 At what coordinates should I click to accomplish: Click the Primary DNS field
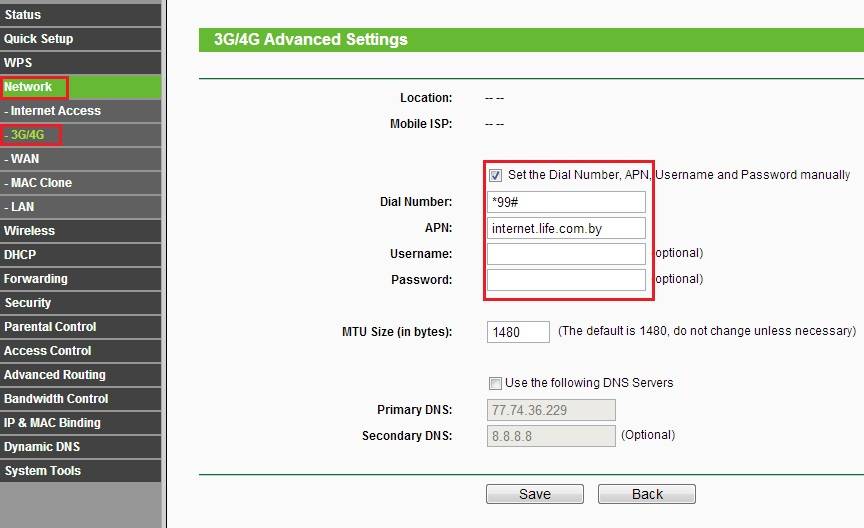click(x=551, y=410)
